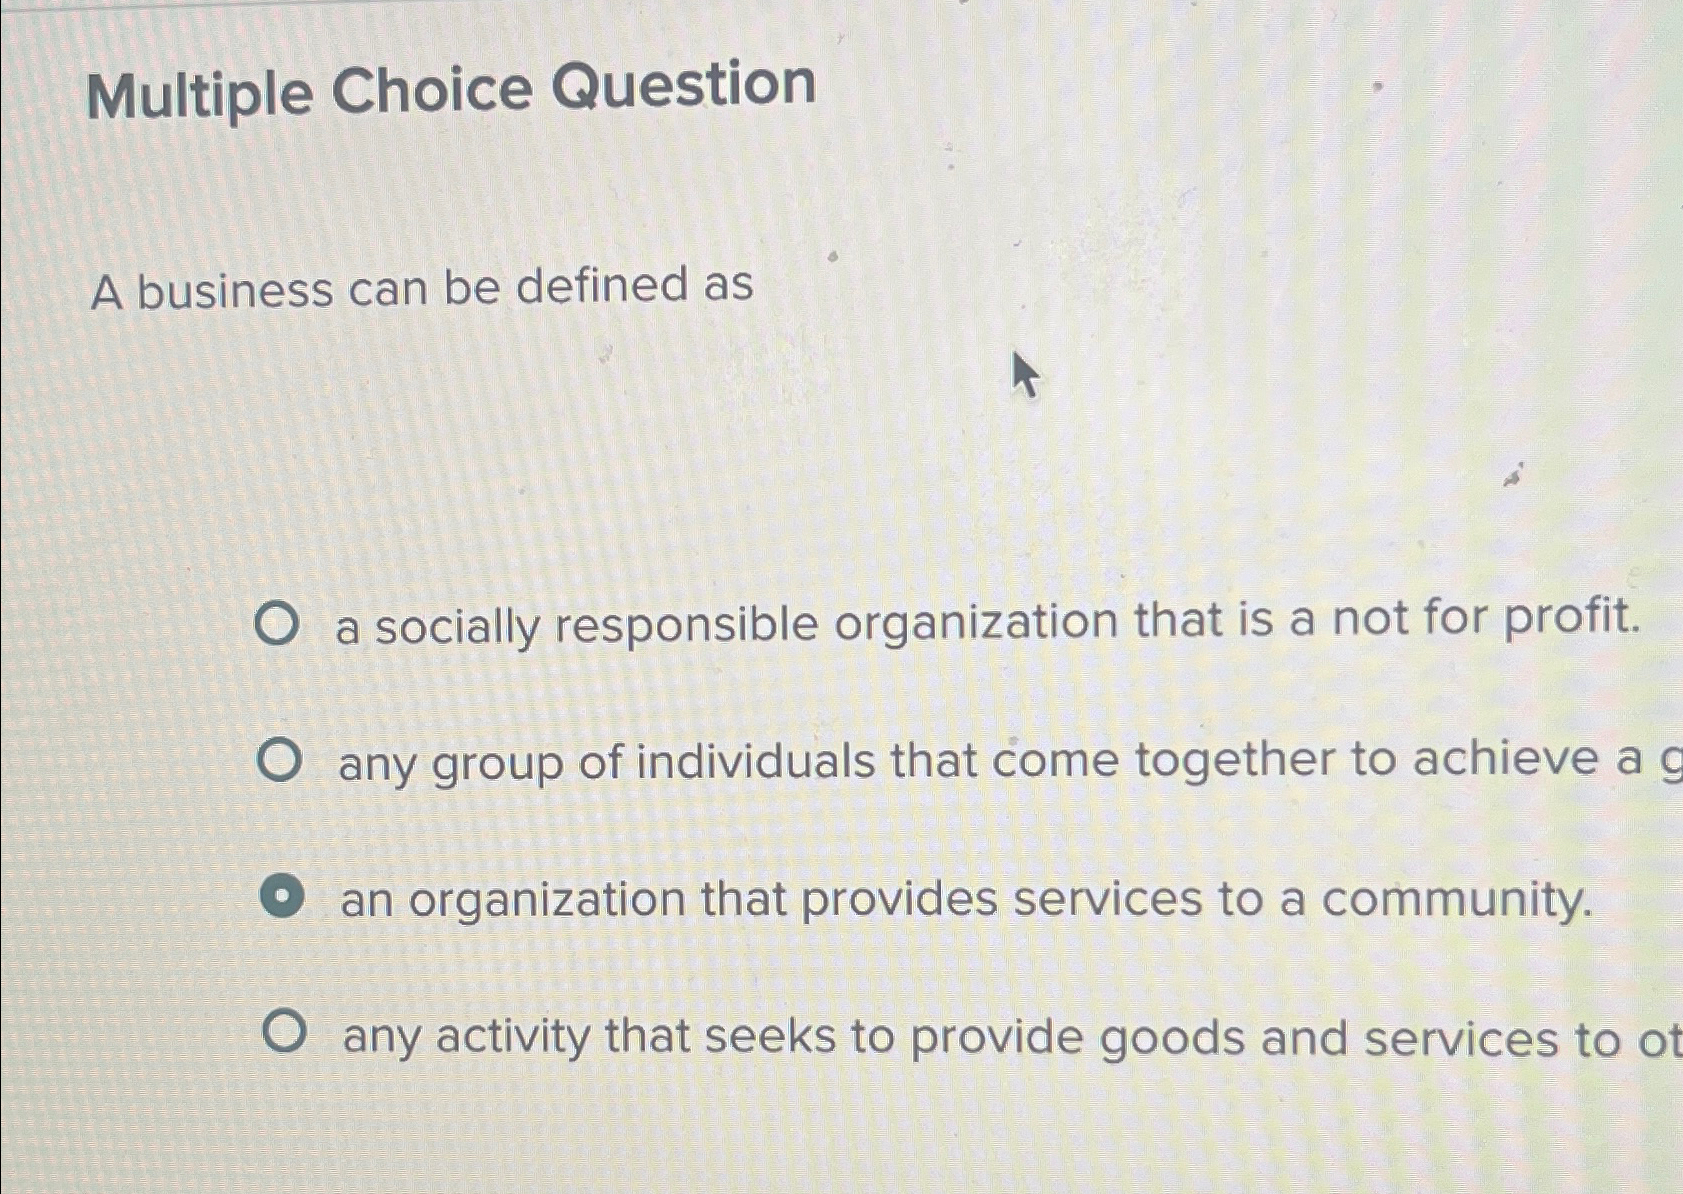Click the question text 'A business can be defined as'
Image resolution: width=1683 pixels, height=1194 pixels.
click(425, 288)
